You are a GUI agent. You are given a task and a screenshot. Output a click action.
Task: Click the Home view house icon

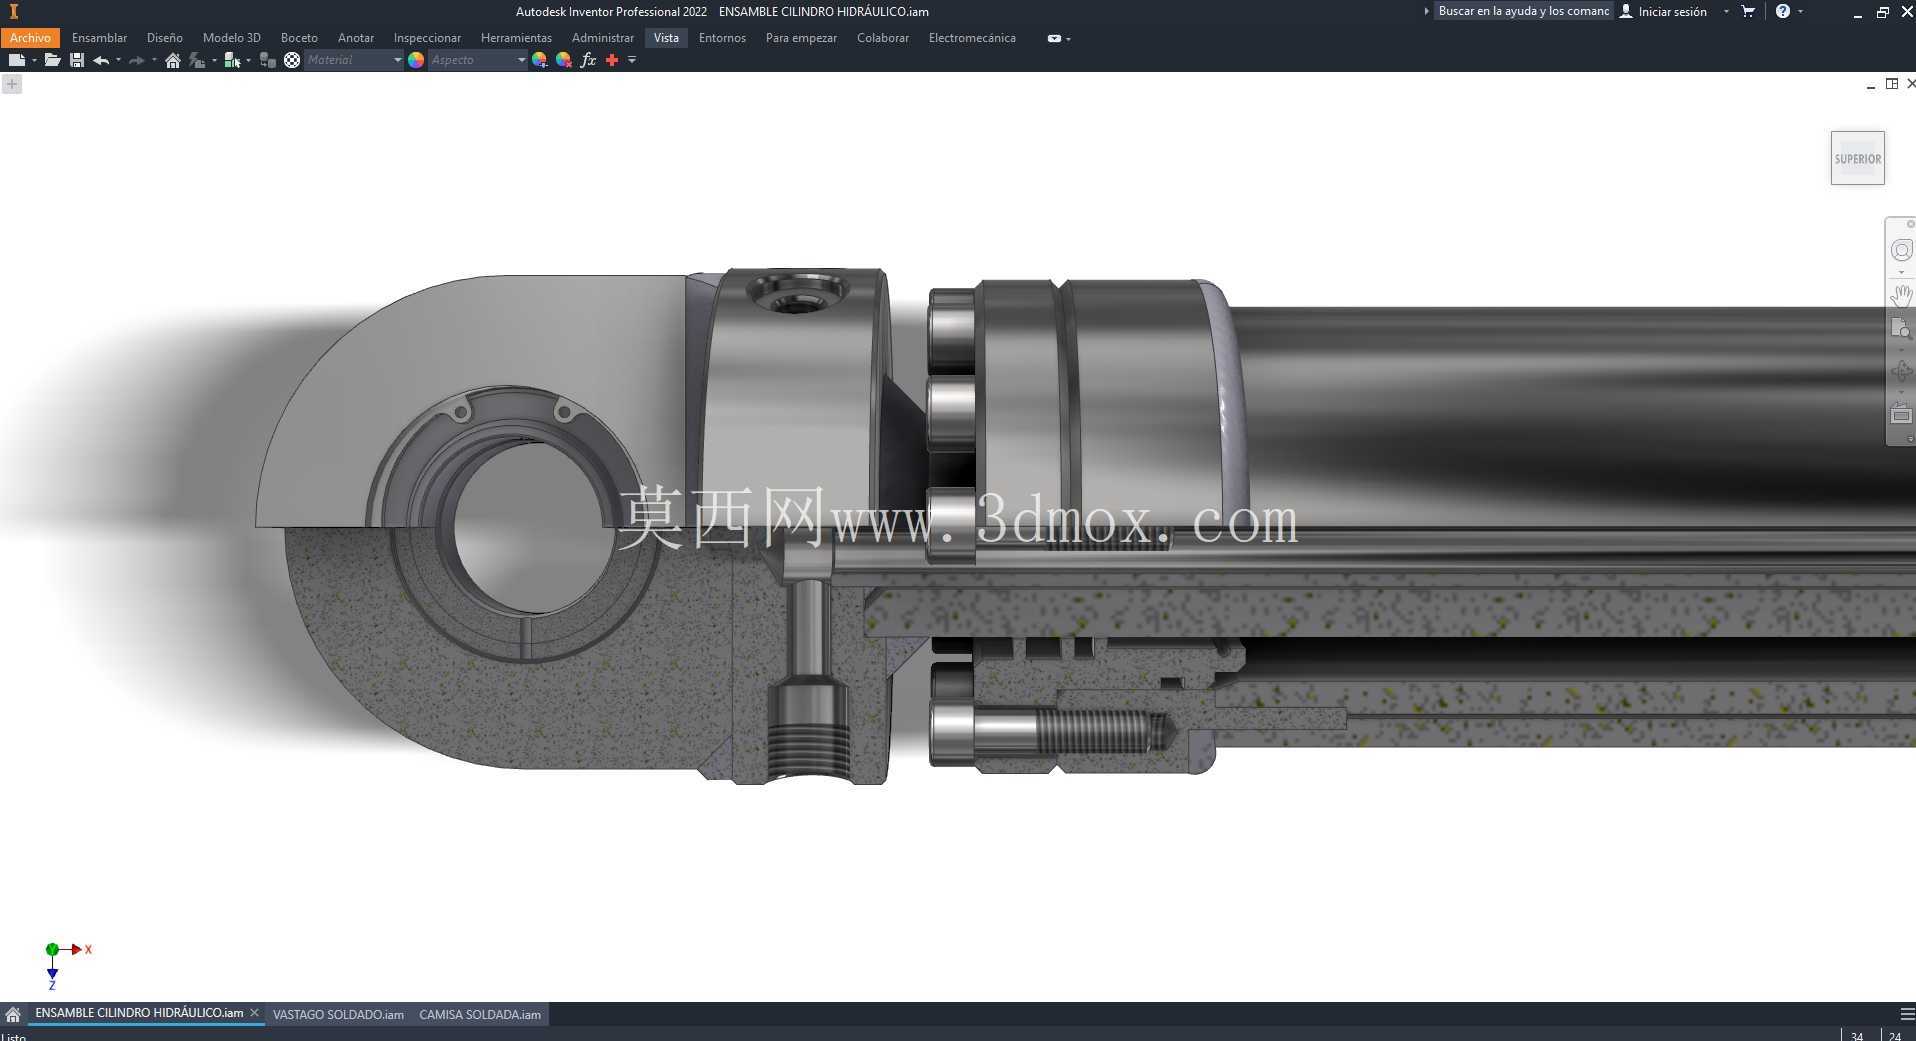coord(173,60)
